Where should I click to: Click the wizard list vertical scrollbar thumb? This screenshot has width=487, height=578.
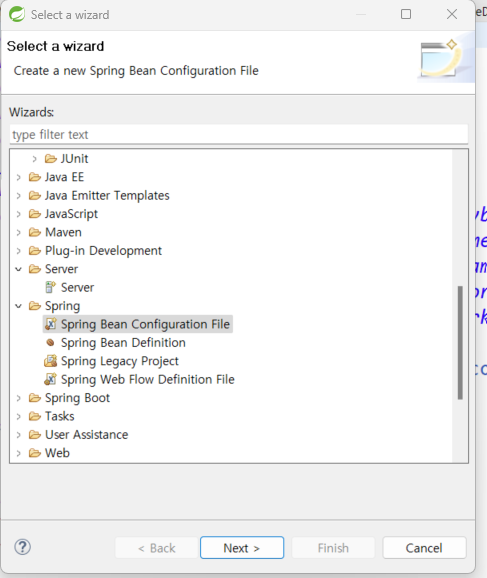pyautogui.click(x=460, y=342)
